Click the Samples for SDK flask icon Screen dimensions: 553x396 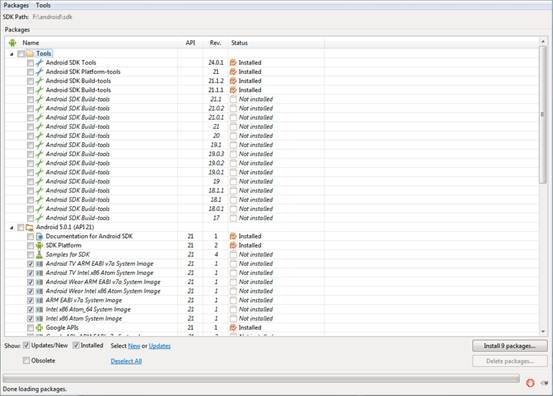(40, 255)
